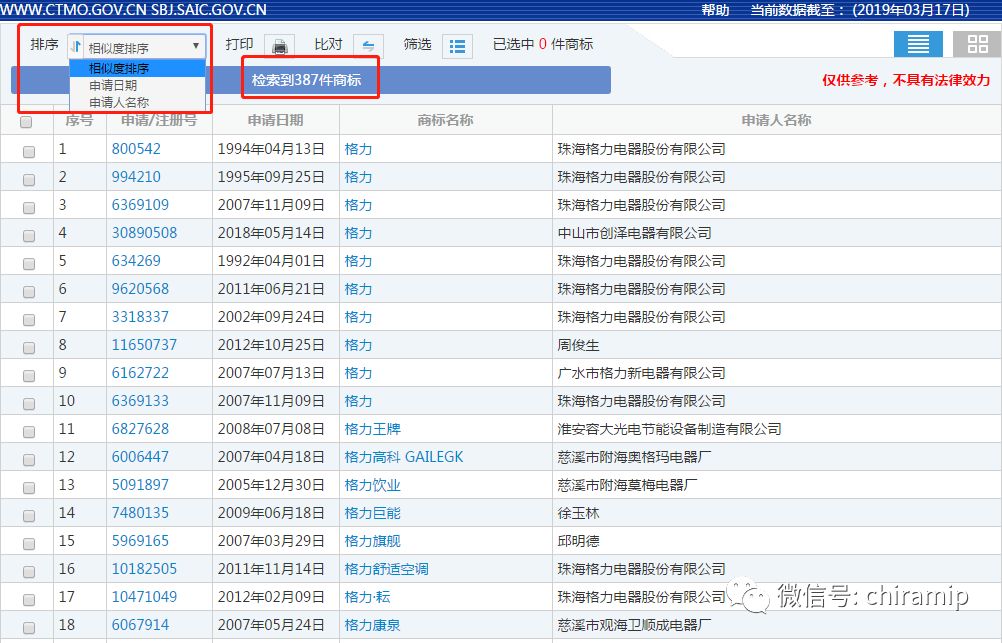Open trademark 格力舒适空调
The height and width of the screenshot is (643, 1002).
pos(387,569)
